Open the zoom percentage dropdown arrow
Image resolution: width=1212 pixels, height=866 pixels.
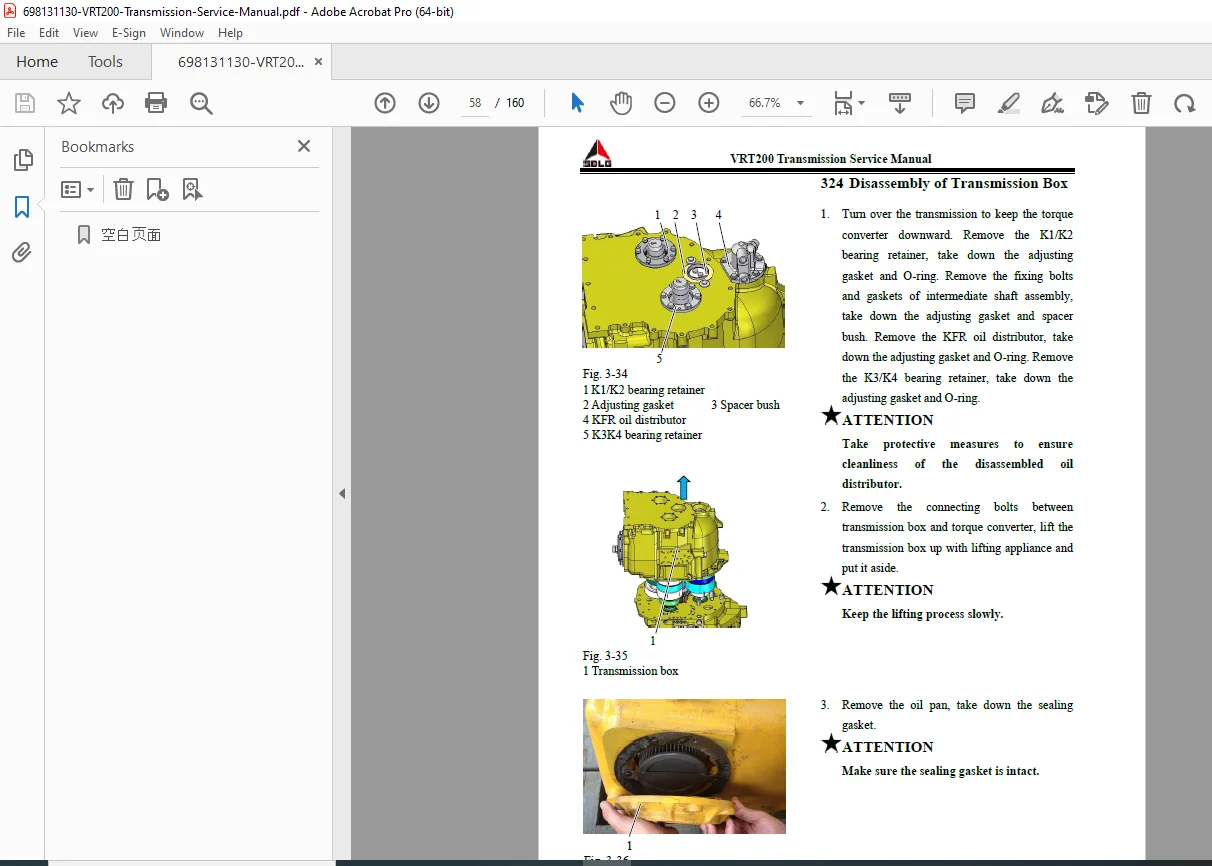[x=800, y=103]
